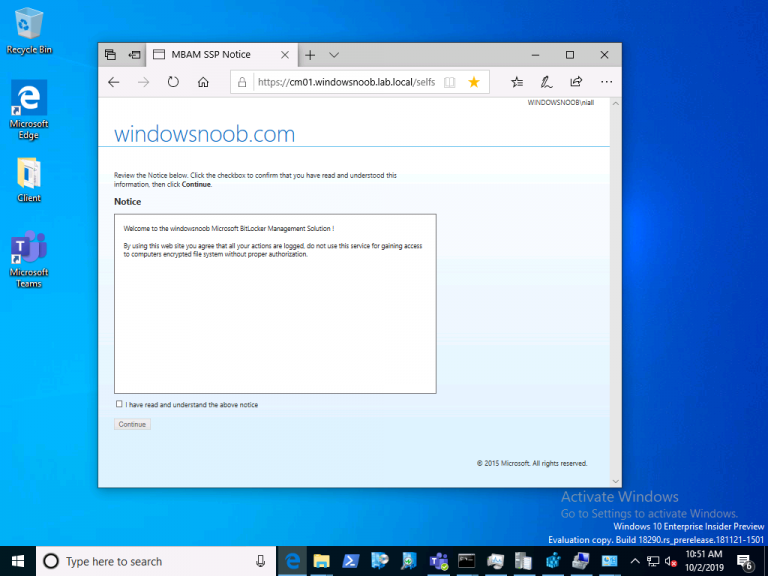Open the Favorites hub icon
The height and width of the screenshot is (576, 768).
pyautogui.click(x=517, y=82)
